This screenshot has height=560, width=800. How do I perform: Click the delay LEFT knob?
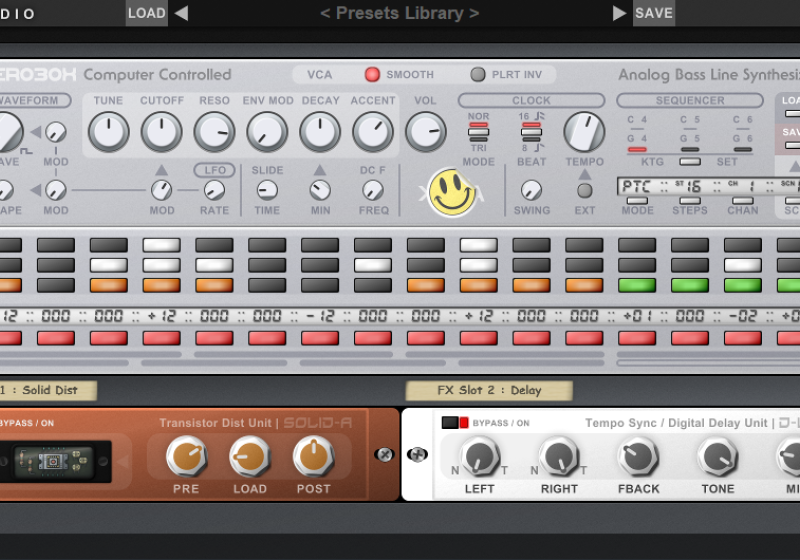(479, 456)
